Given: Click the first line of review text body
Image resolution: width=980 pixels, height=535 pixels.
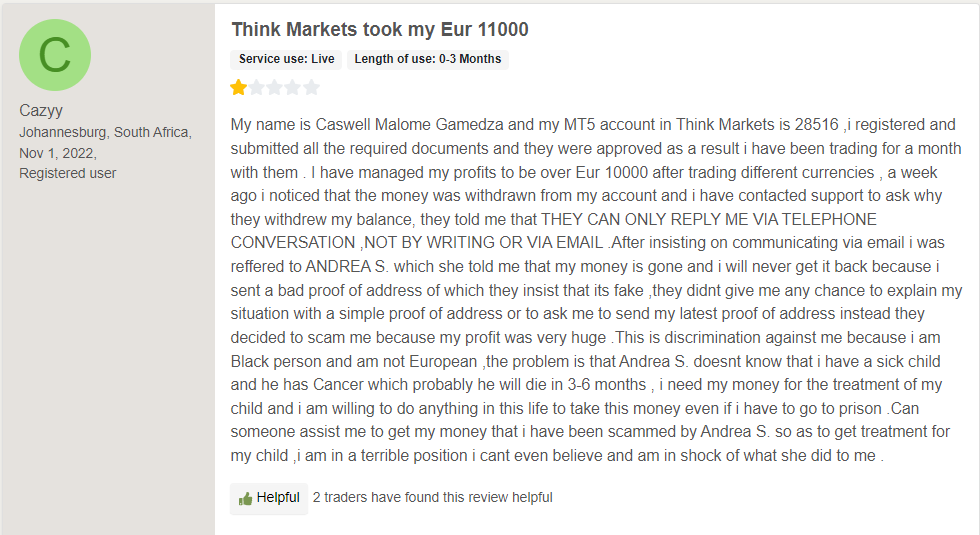Looking at the screenshot, I should click(593, 124).
